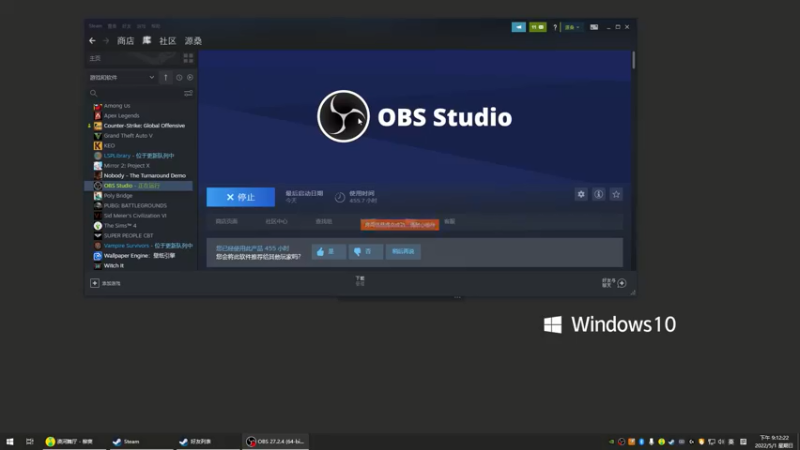Screen dimensions: 800x450
Task: Choose thumbs down not recommended button
Action: coord(365,252)
